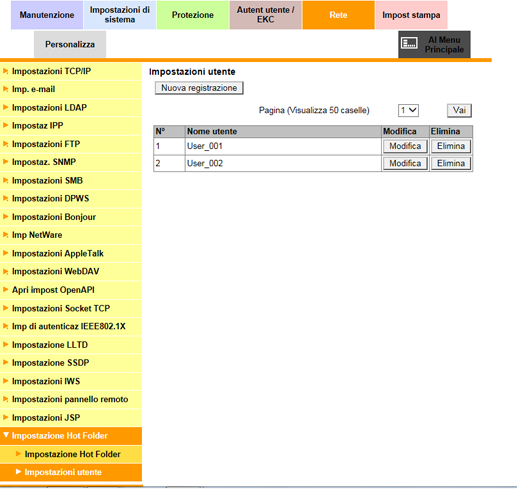The image size is (517, 489).
Task: Click arrow icon beside Imp. e-mail
Action: click(x=5, y=89)
